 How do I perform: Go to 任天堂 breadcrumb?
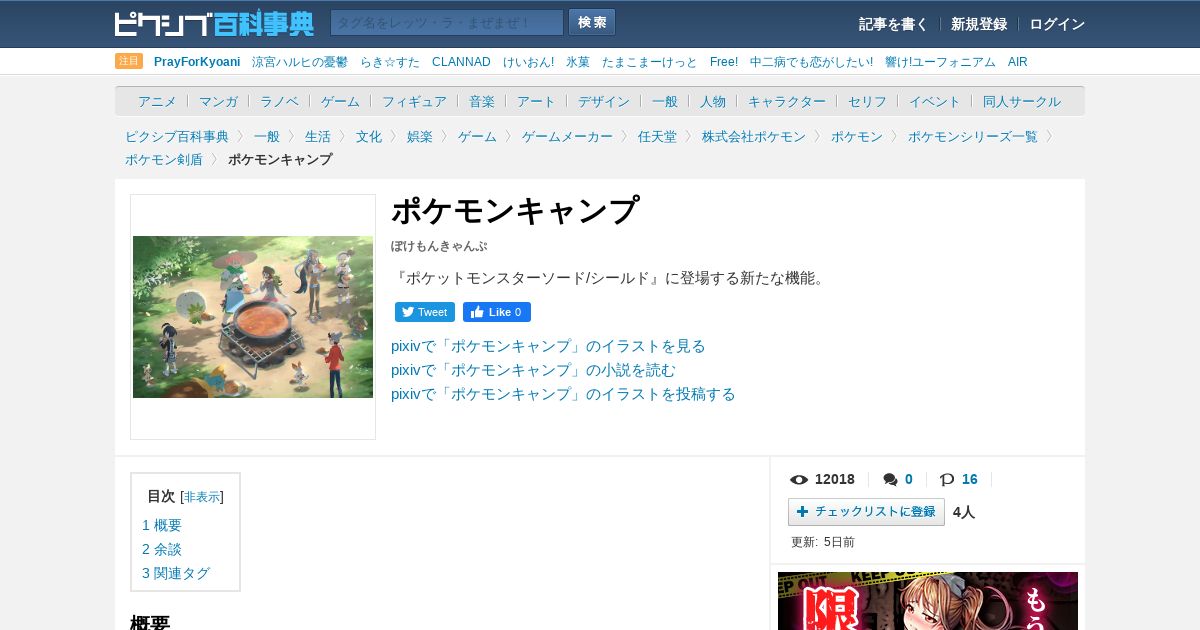pos(657,136)
